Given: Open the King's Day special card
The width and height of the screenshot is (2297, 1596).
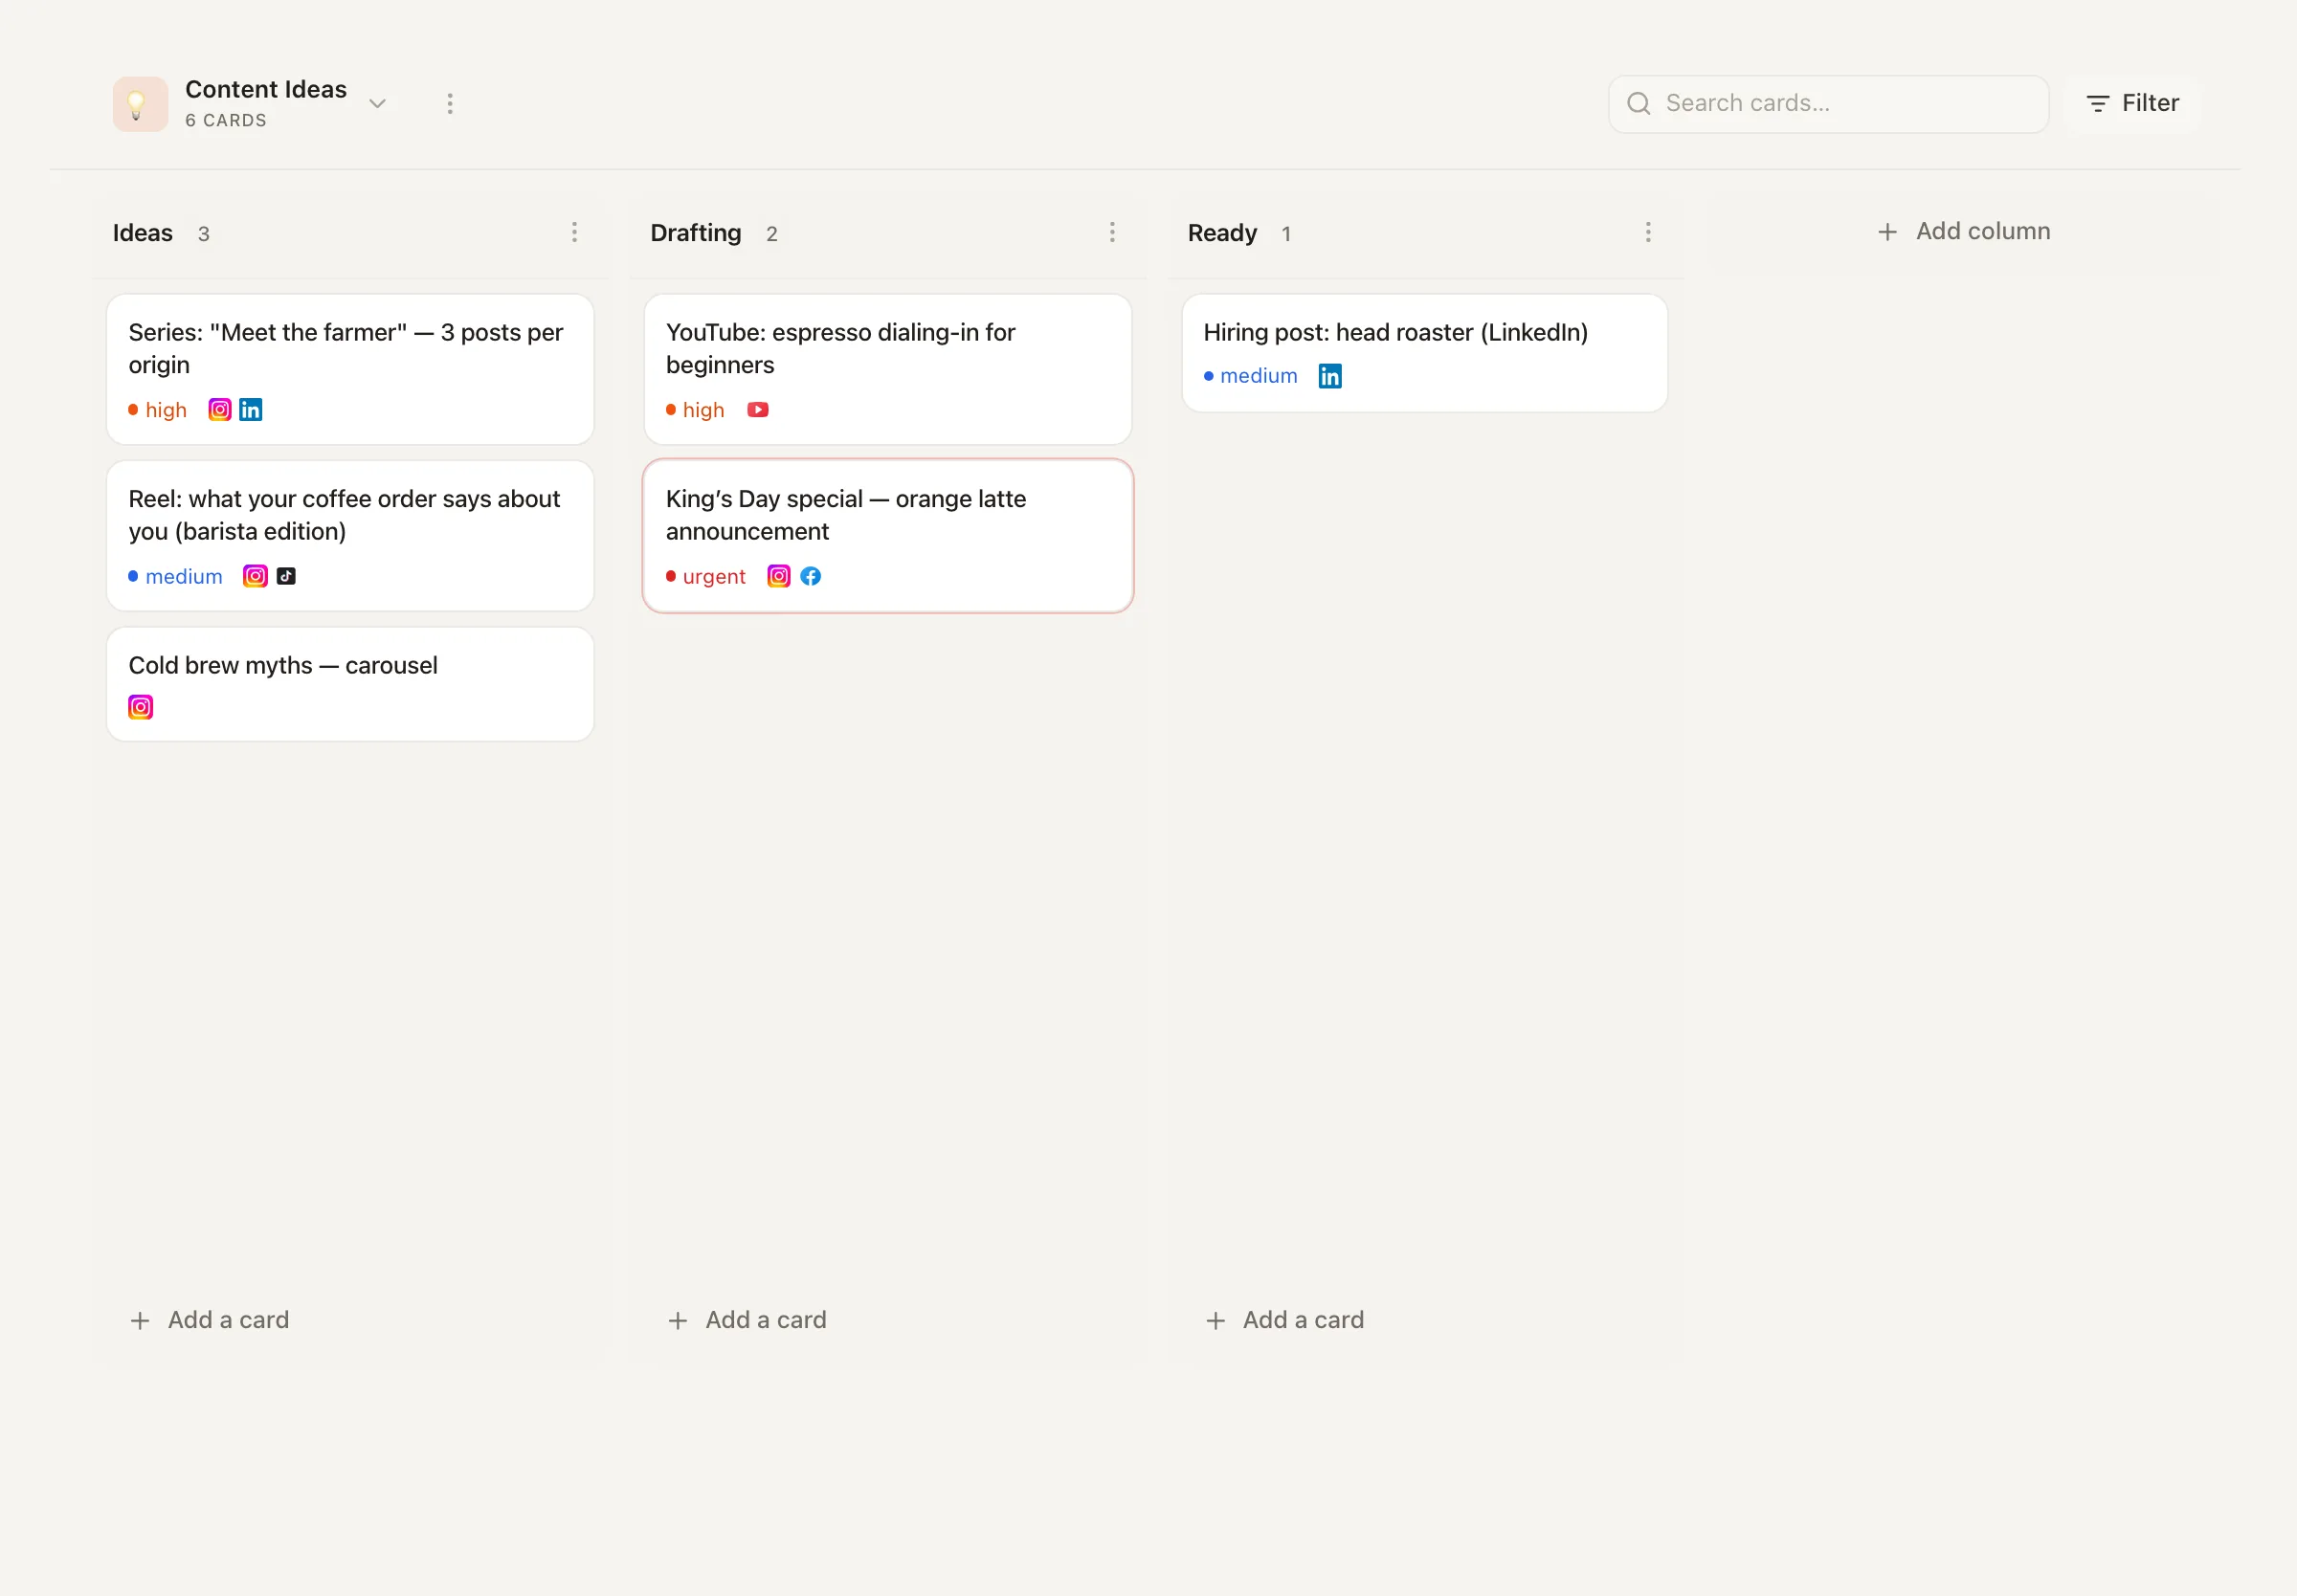Looking at the screenshot, I should pos(888,536).
